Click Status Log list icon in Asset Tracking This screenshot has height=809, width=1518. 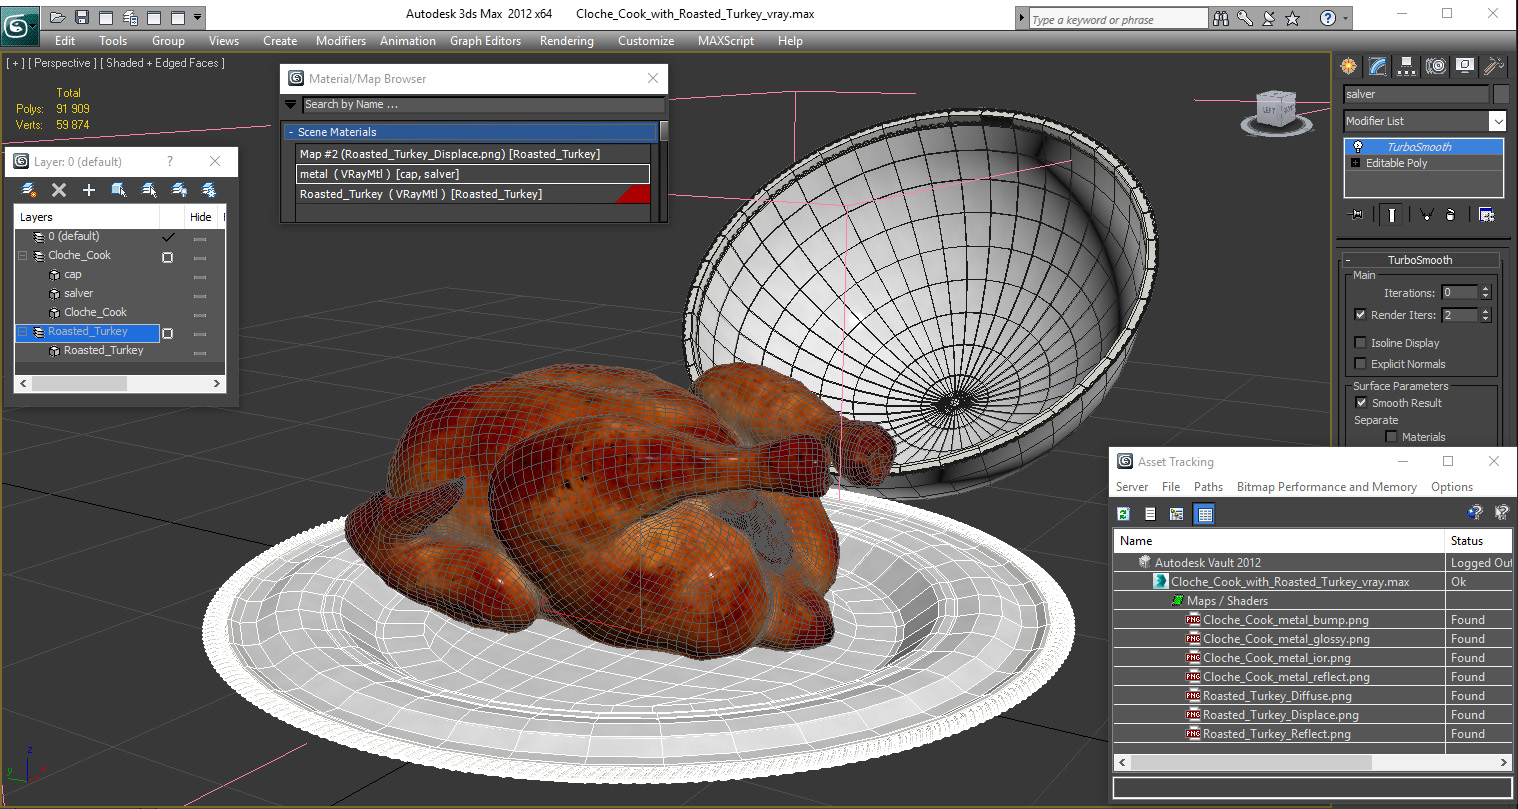point(1150,514)
